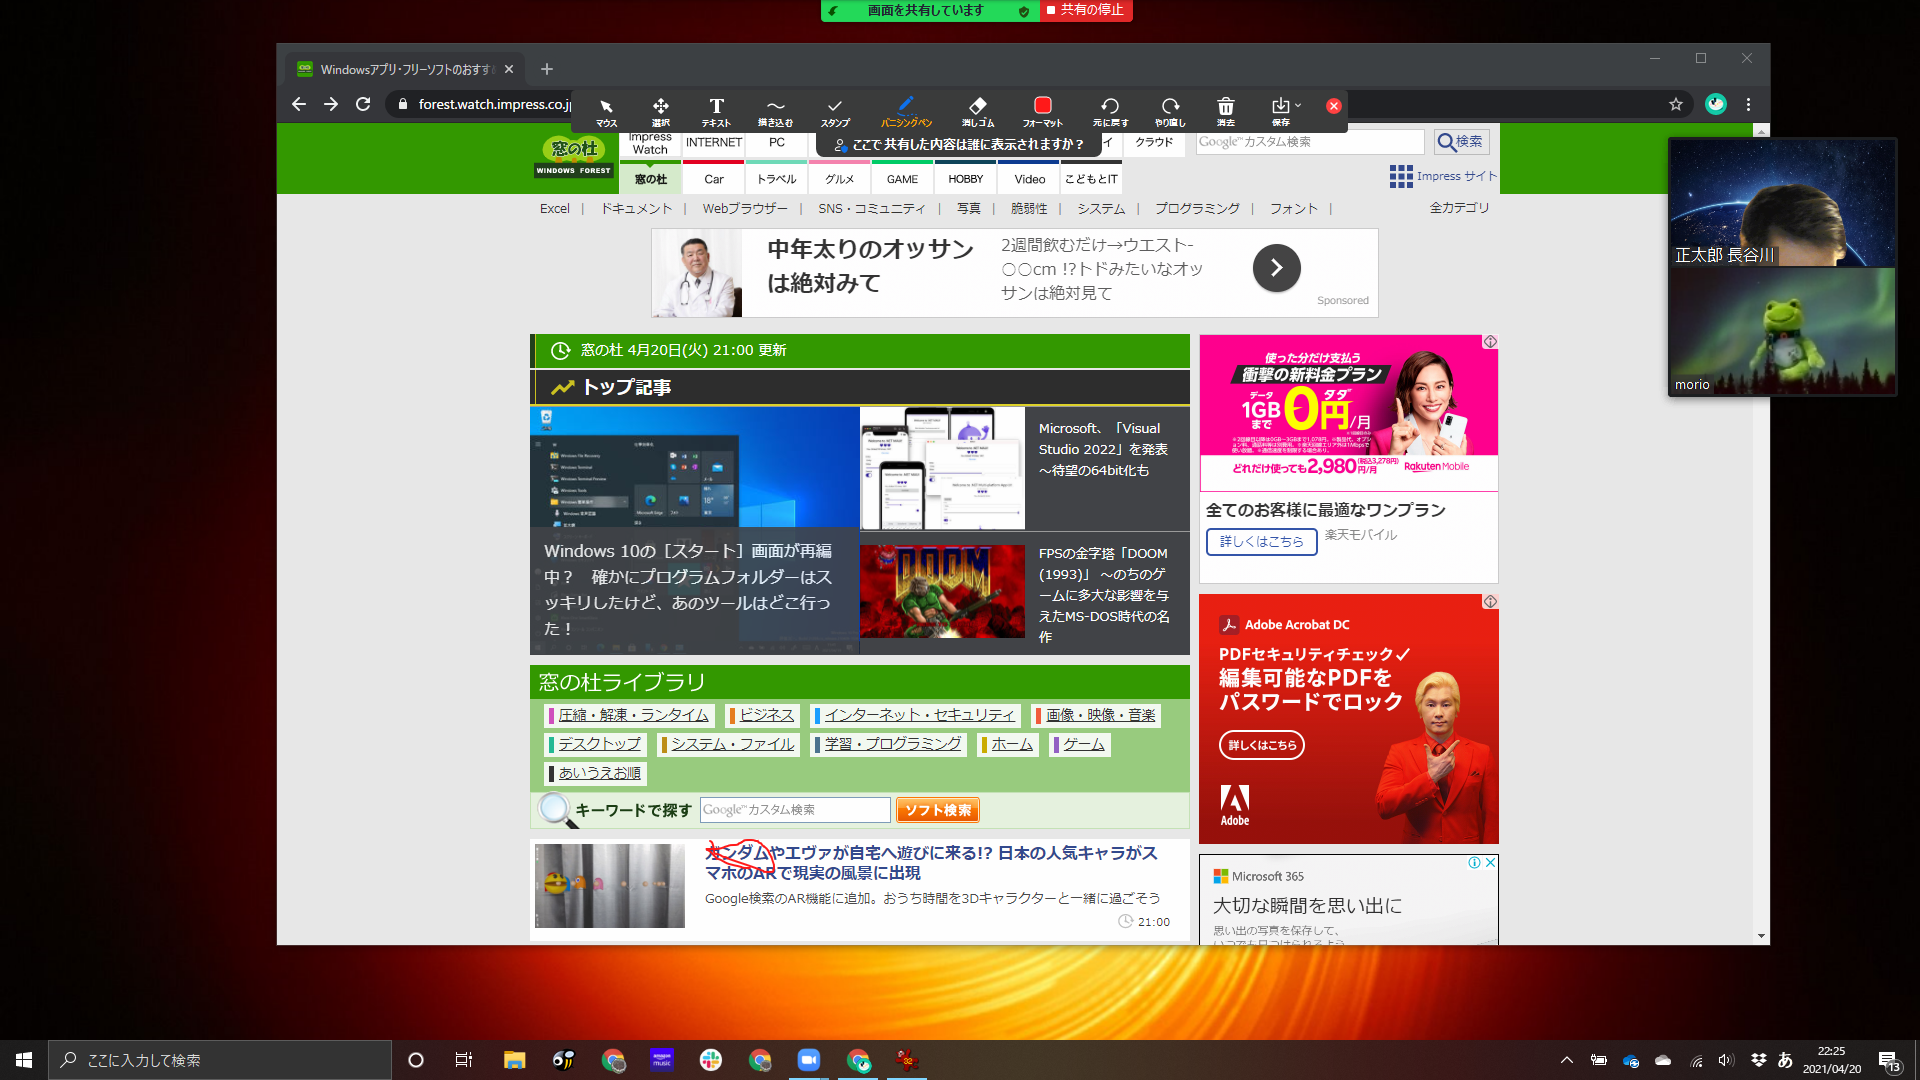Pick the Stamp (スタンプ) tool
The image size is (1920, 1080).
[x=835, y=111]
